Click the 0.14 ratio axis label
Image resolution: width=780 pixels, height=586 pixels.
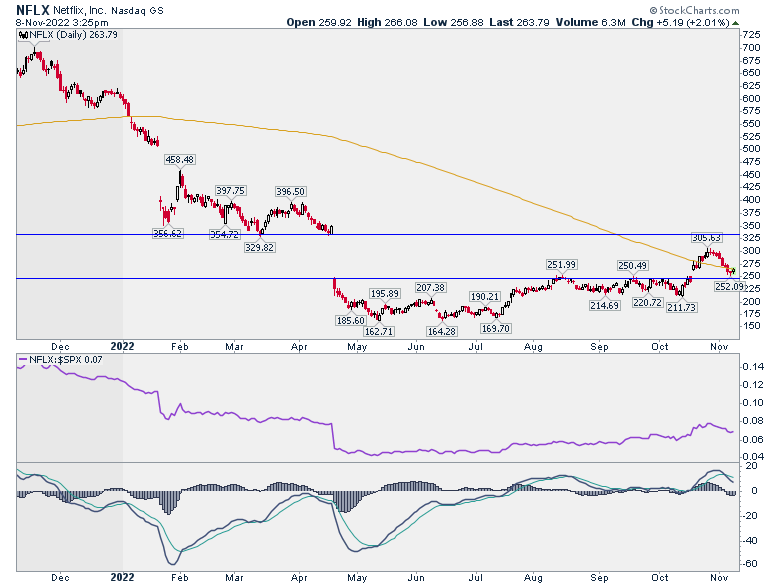pyautogui.click(x=753, y=367)
